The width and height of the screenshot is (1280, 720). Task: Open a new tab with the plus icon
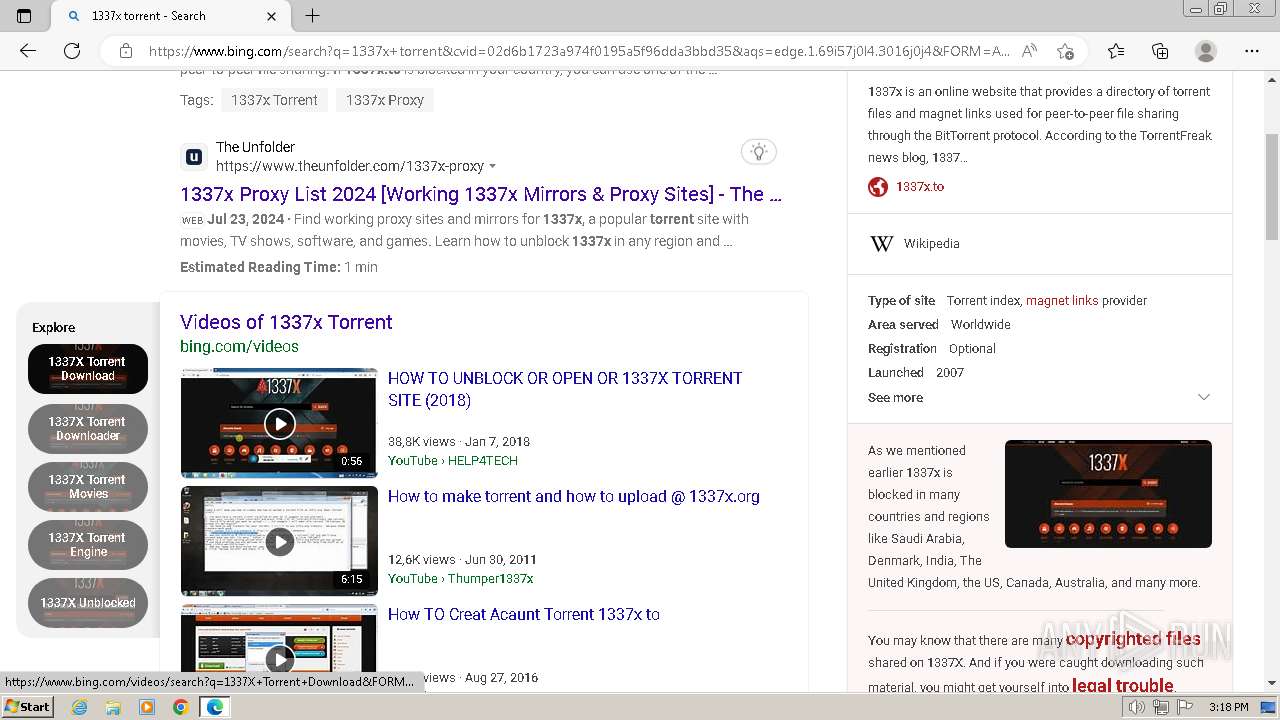click(x=312, y=16)
